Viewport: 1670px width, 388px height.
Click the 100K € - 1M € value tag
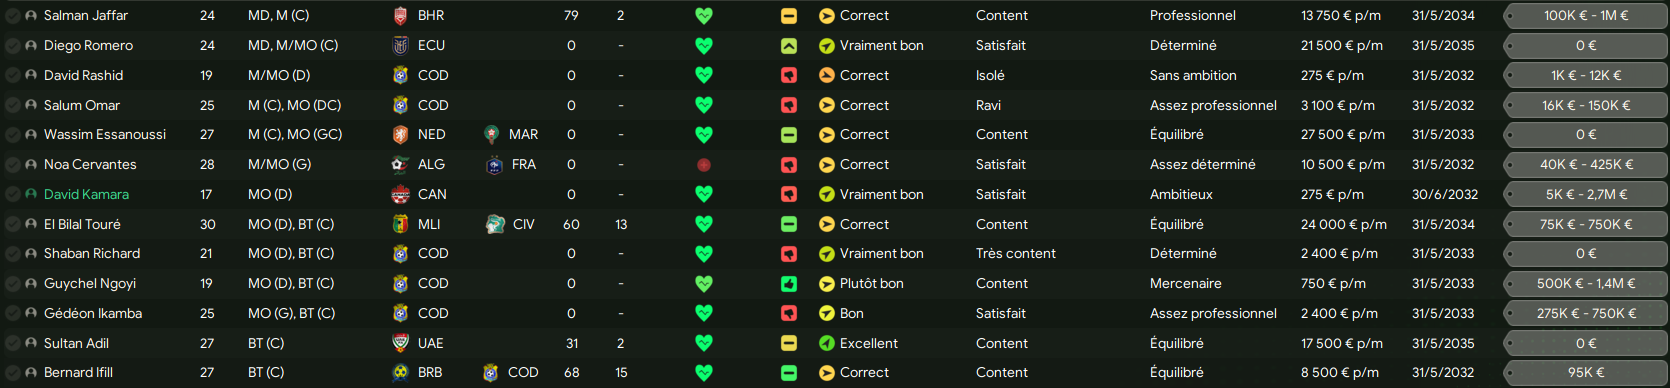point(1586,16)
